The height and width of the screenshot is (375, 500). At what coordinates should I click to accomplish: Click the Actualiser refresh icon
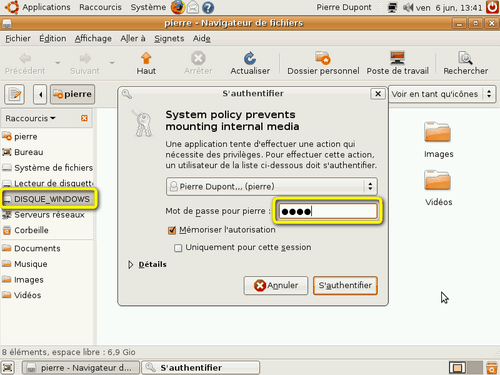(x=250, y=58)
